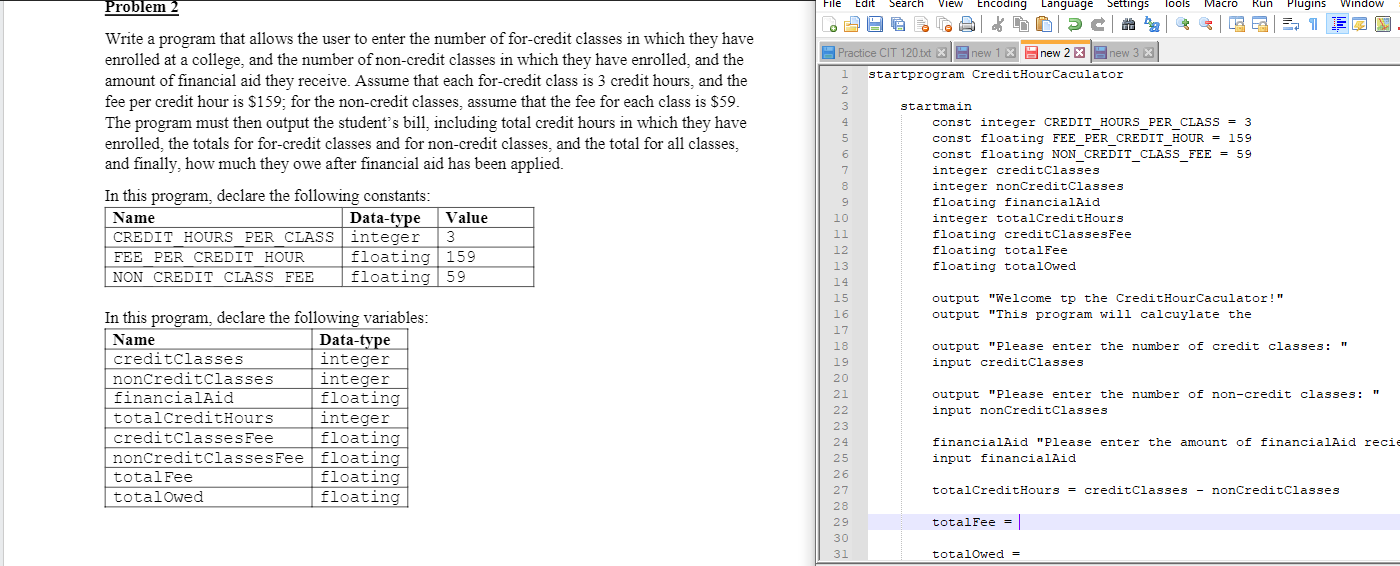This screenshot has height=566, width=1400.
Task: Click line number 29 in margin
Action: (841, 522)
